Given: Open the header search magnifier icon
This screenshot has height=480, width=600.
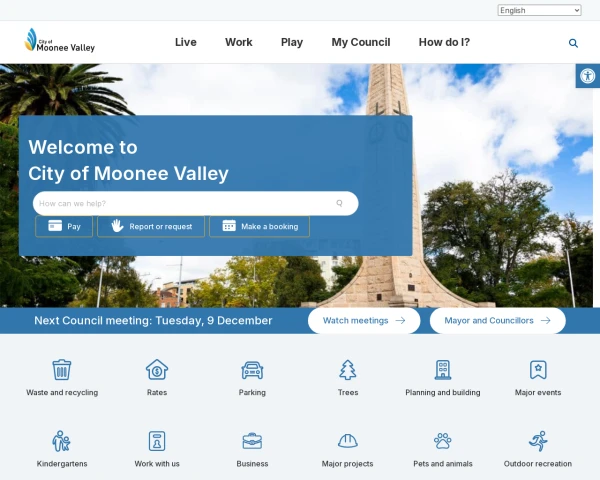Looking at the screenshot, I should pos(573,43).
